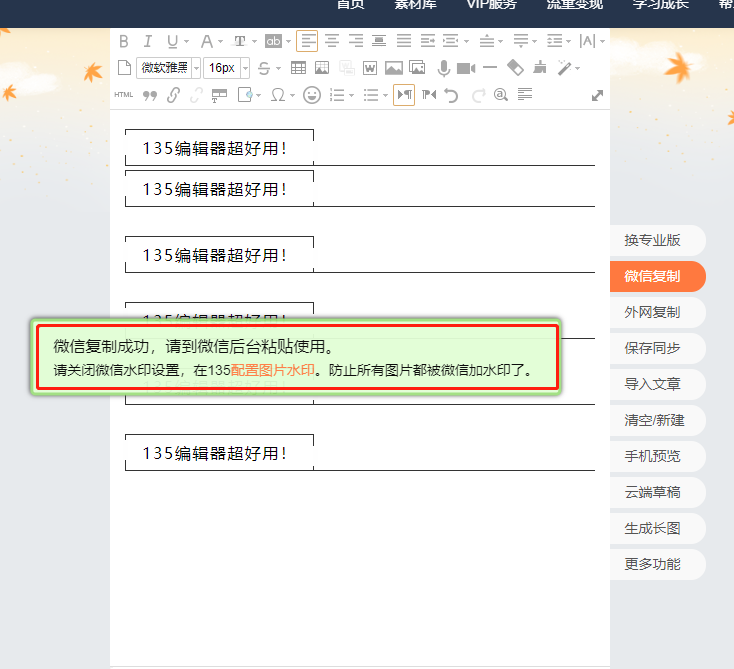The image size is (734, 669).
Task: Click the 微信复制 button
Action: [x=658, y=276]
